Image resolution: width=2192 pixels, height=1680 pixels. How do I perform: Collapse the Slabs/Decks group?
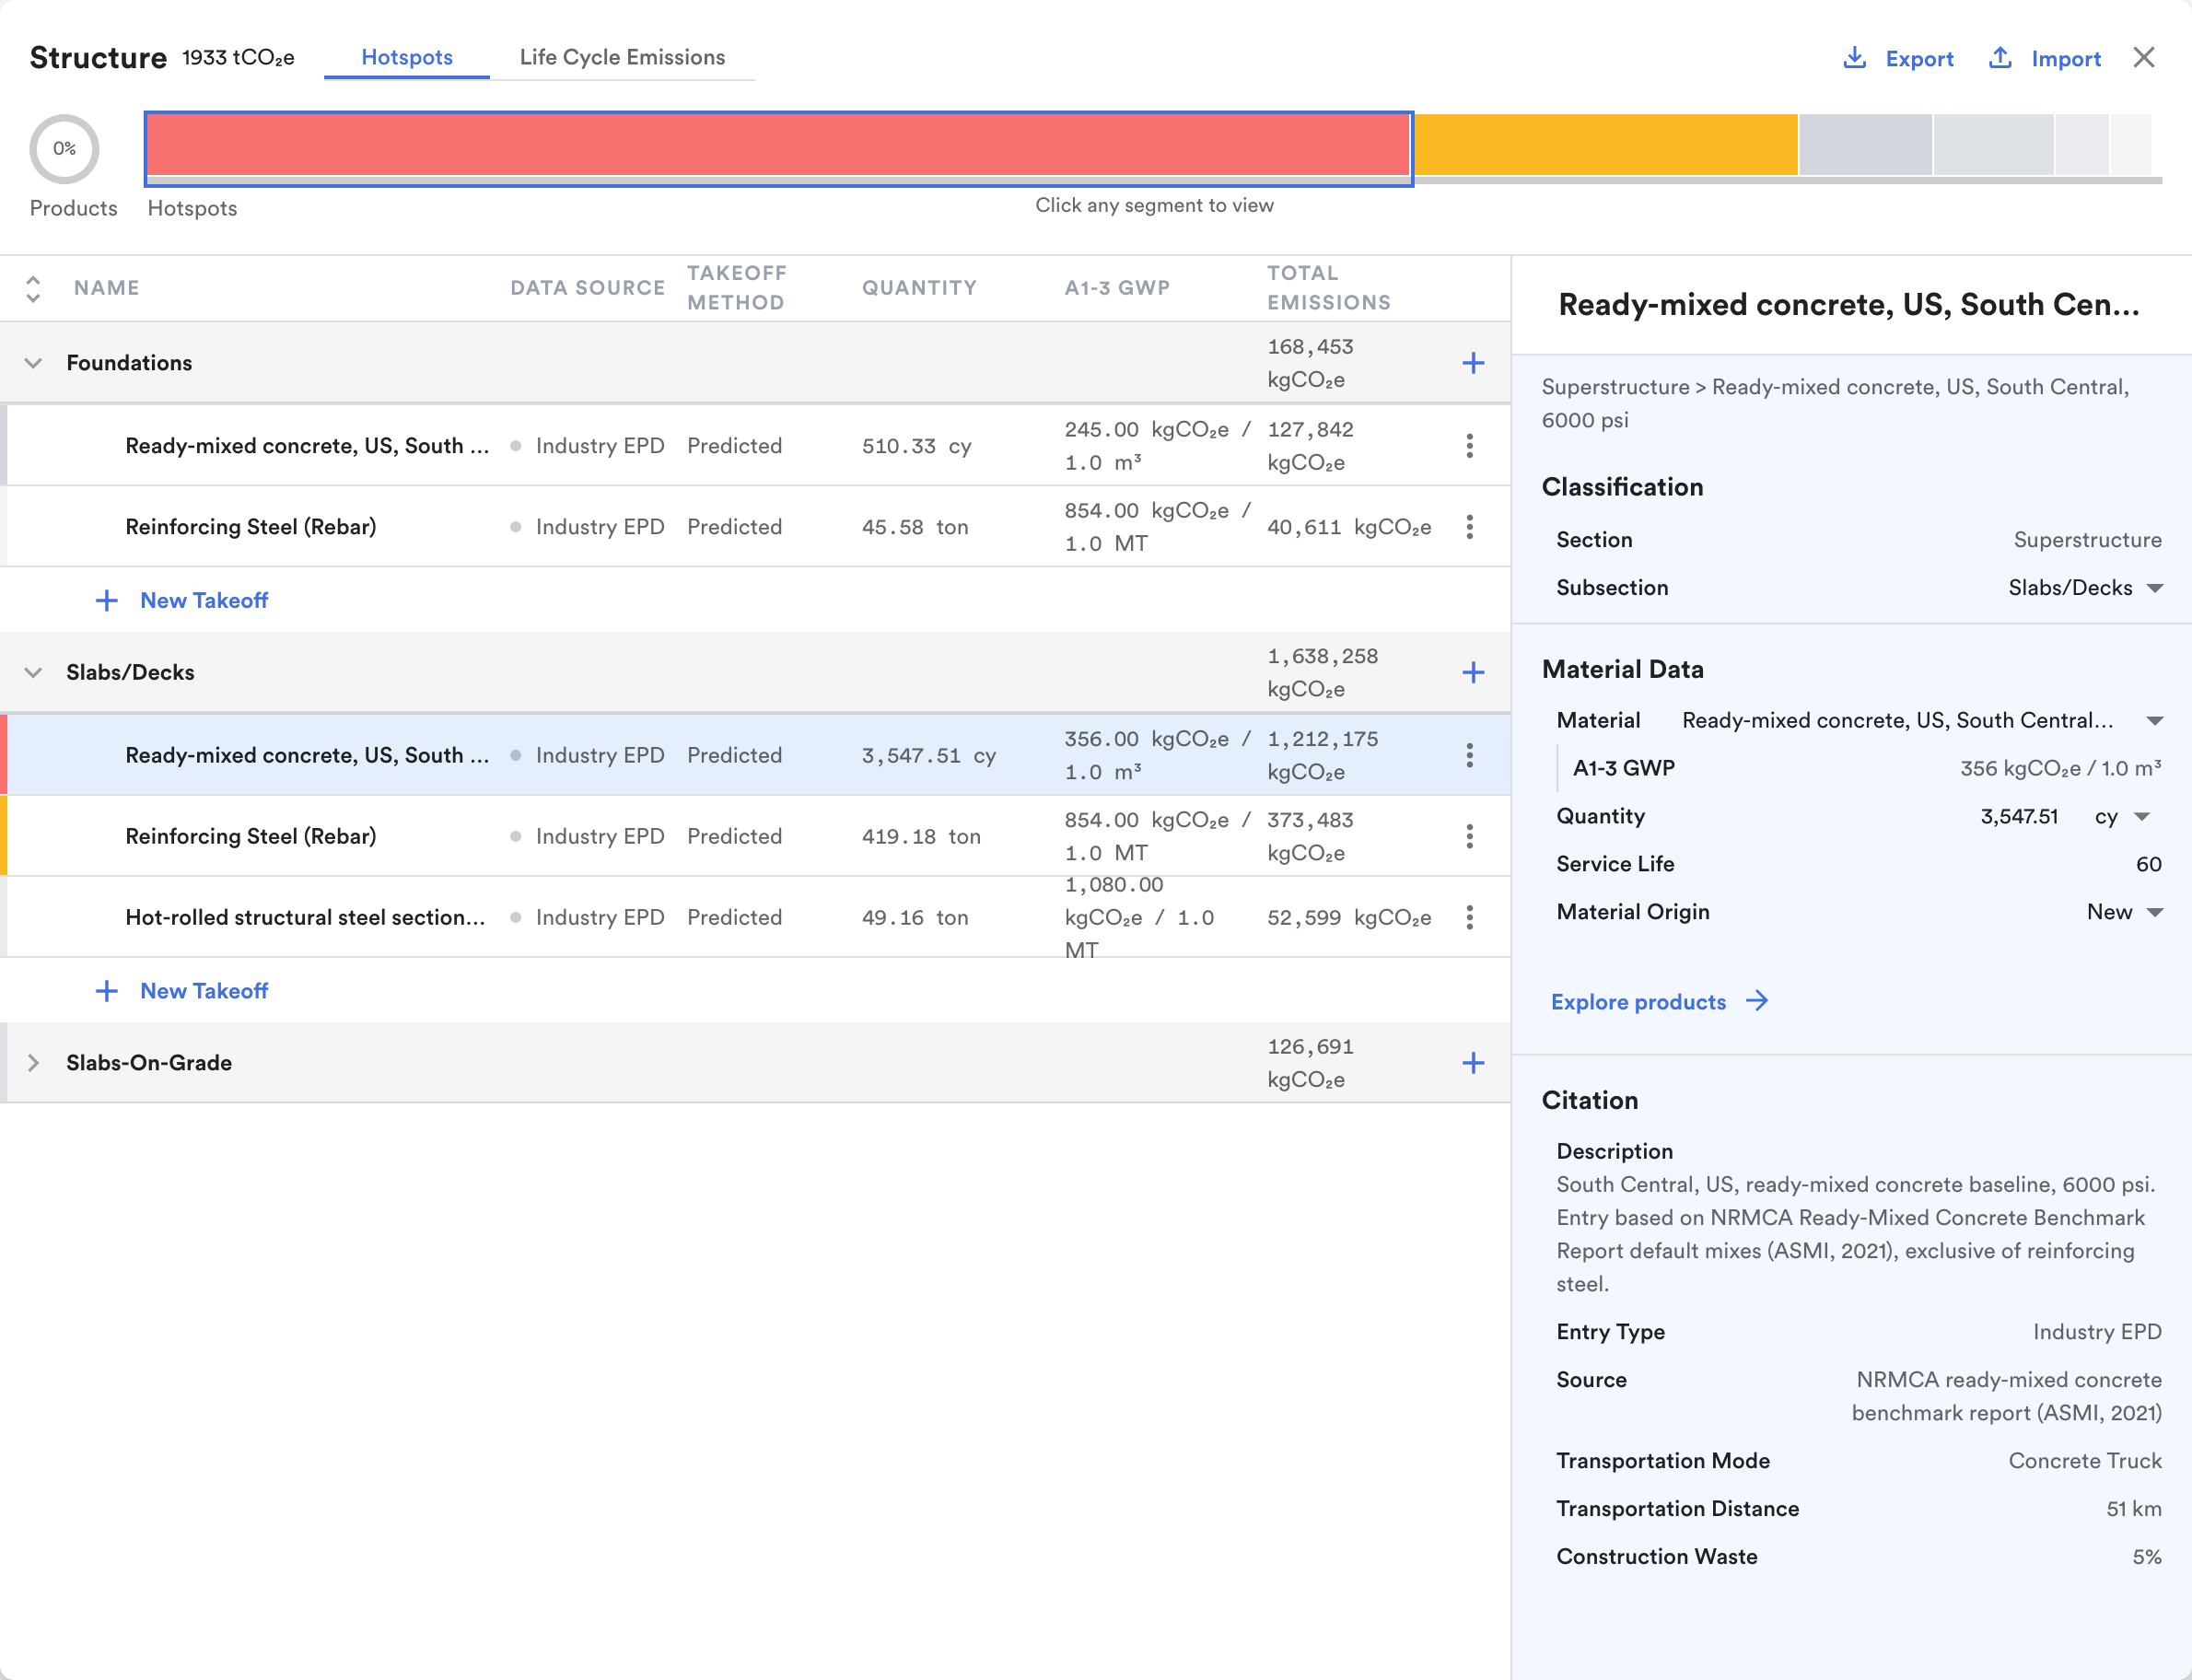(x=33, y=673)
